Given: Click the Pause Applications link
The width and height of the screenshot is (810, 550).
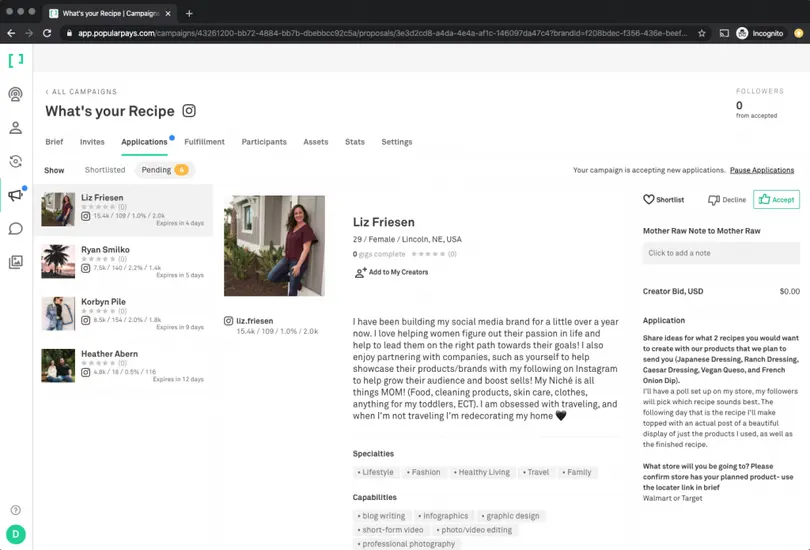Looking at the screenshot, I should pos(761,170).
